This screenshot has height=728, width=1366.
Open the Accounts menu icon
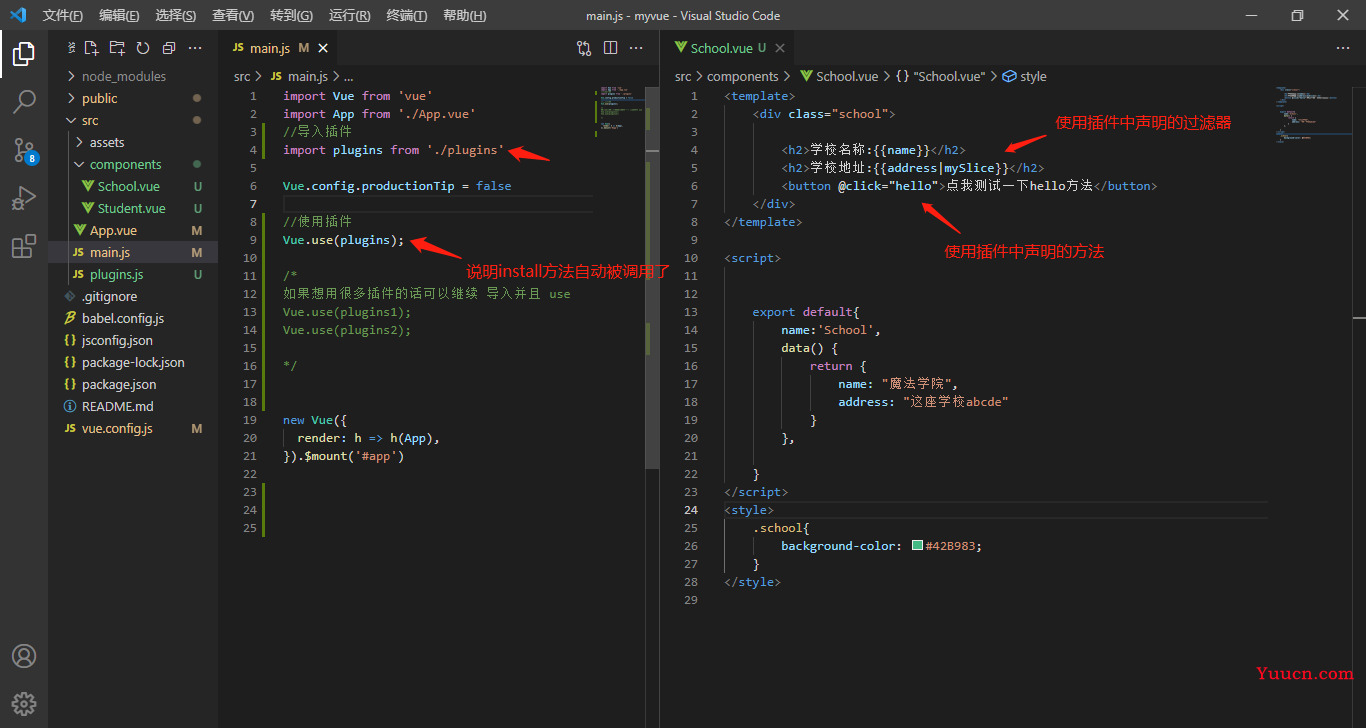24,656
